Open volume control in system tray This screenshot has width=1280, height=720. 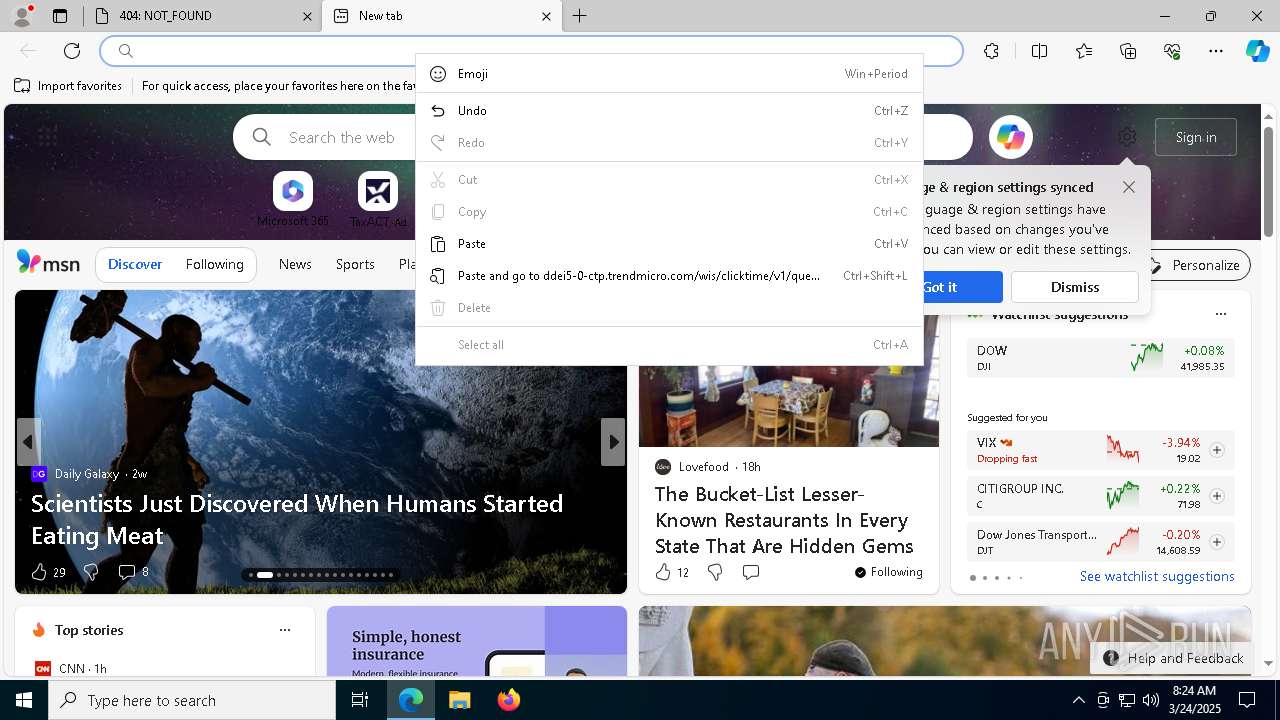pos(1150,700)
